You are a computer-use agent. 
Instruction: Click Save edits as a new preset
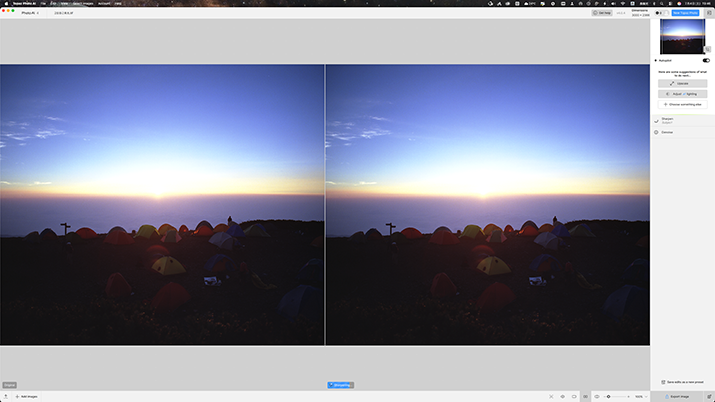(682, 382)
